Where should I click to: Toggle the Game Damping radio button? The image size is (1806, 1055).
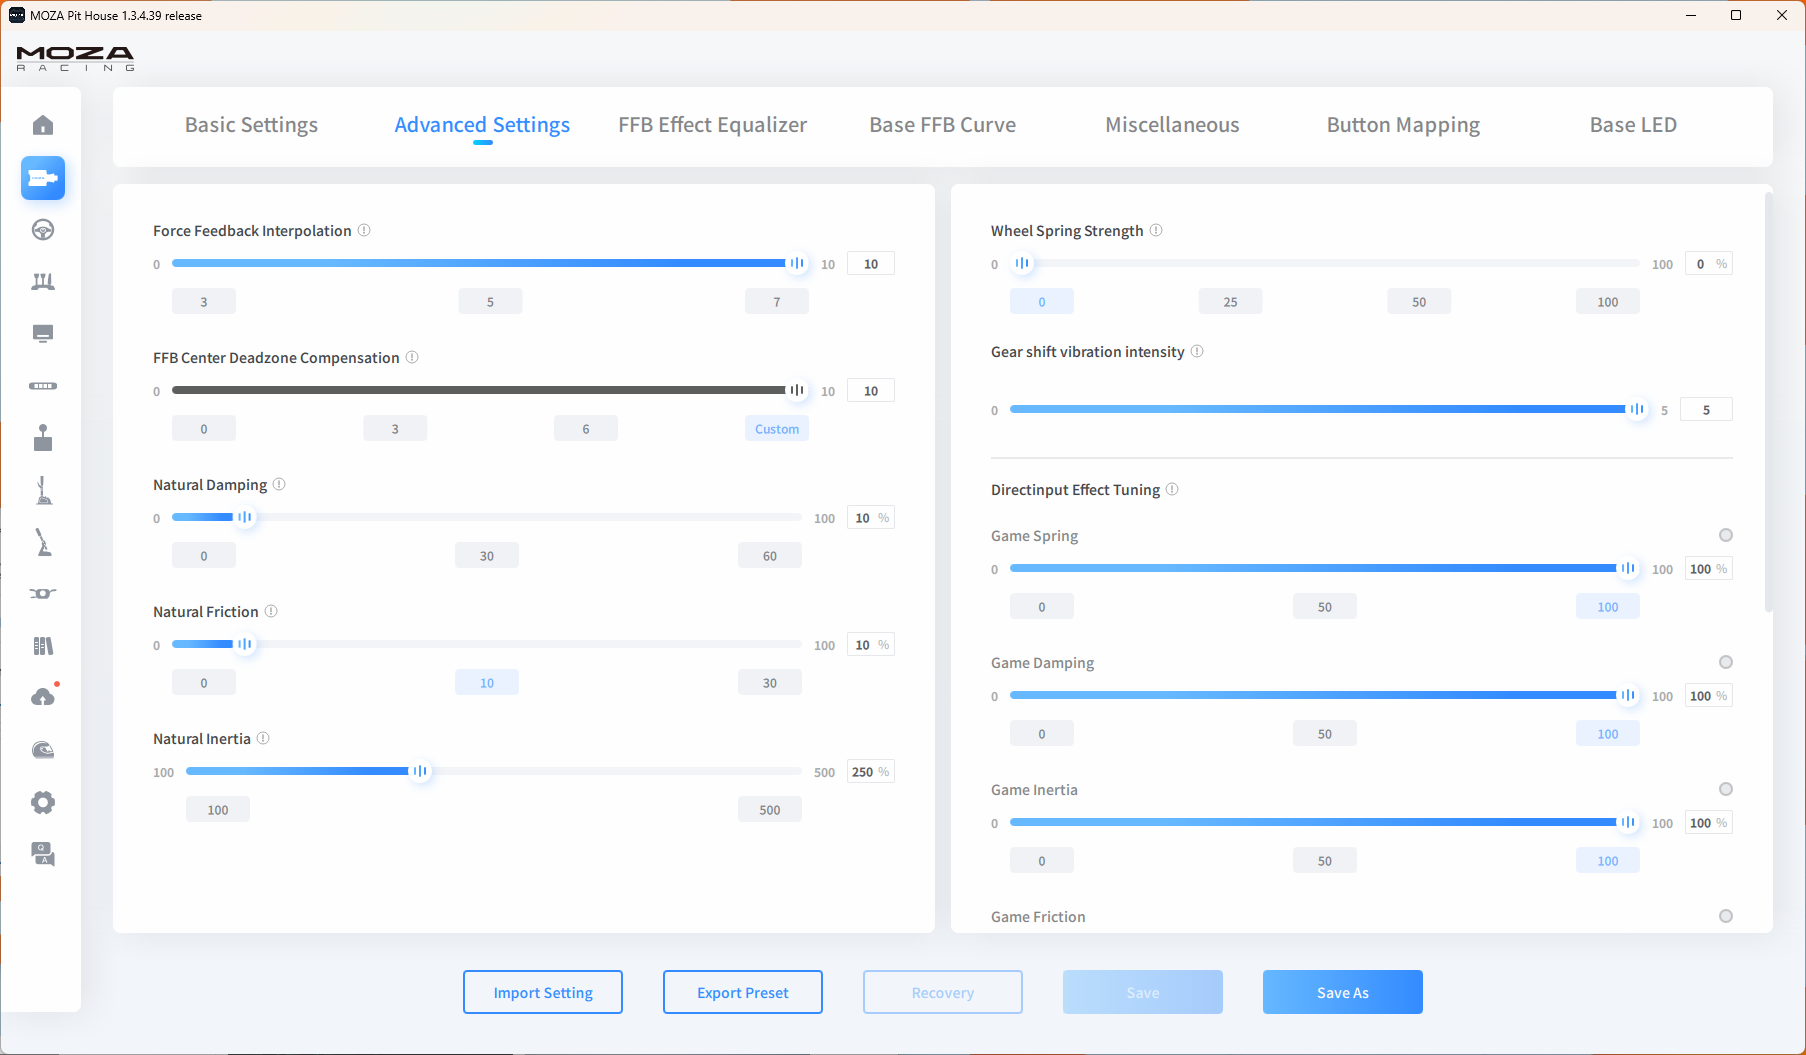click(x=1725, y=662)
